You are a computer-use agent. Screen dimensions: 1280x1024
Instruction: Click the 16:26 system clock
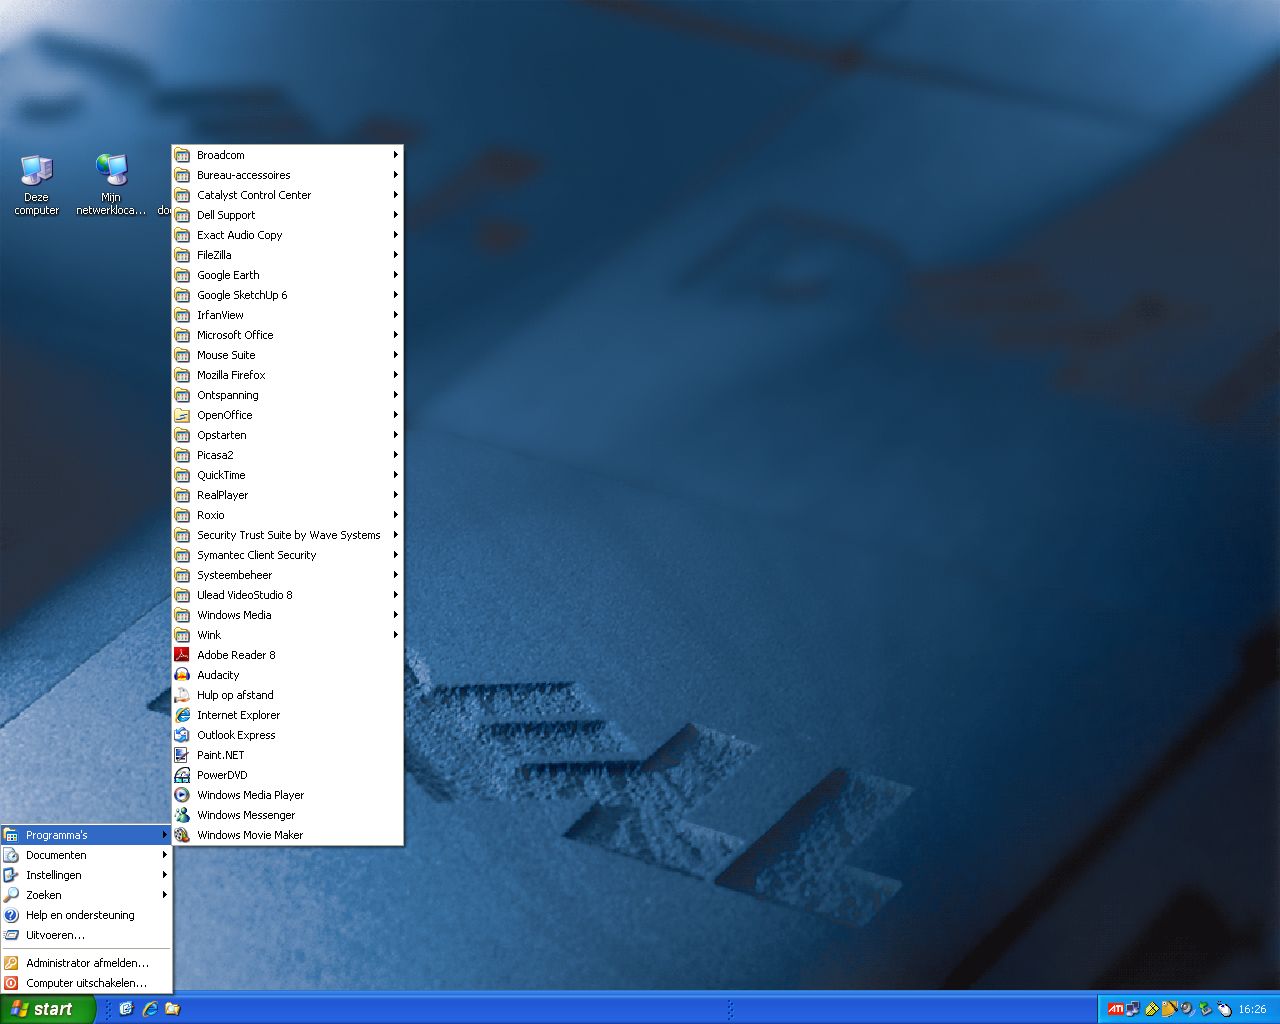(x=1252, y=1009)
